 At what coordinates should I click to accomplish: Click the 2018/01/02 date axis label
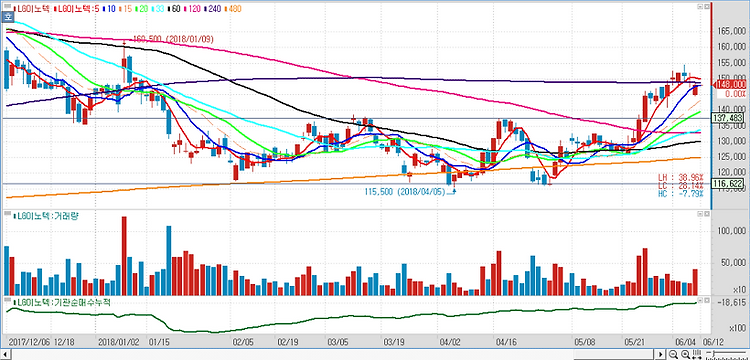point(118,342)
